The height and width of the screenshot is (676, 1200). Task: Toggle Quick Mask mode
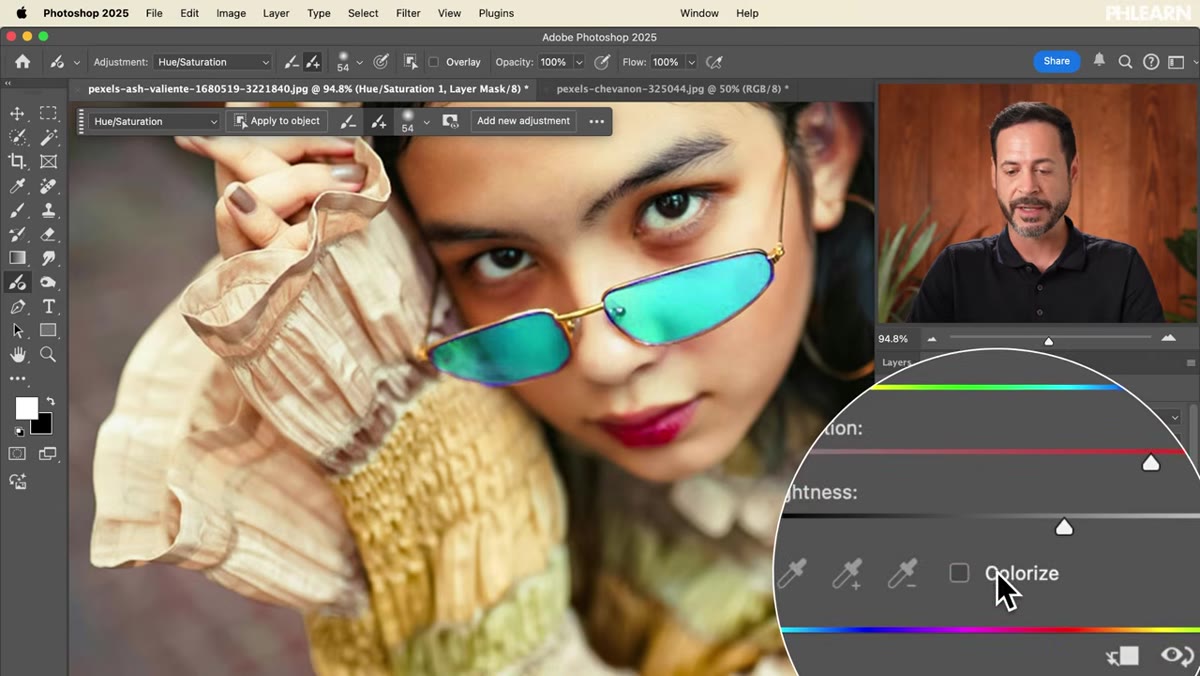pos(17,454)
